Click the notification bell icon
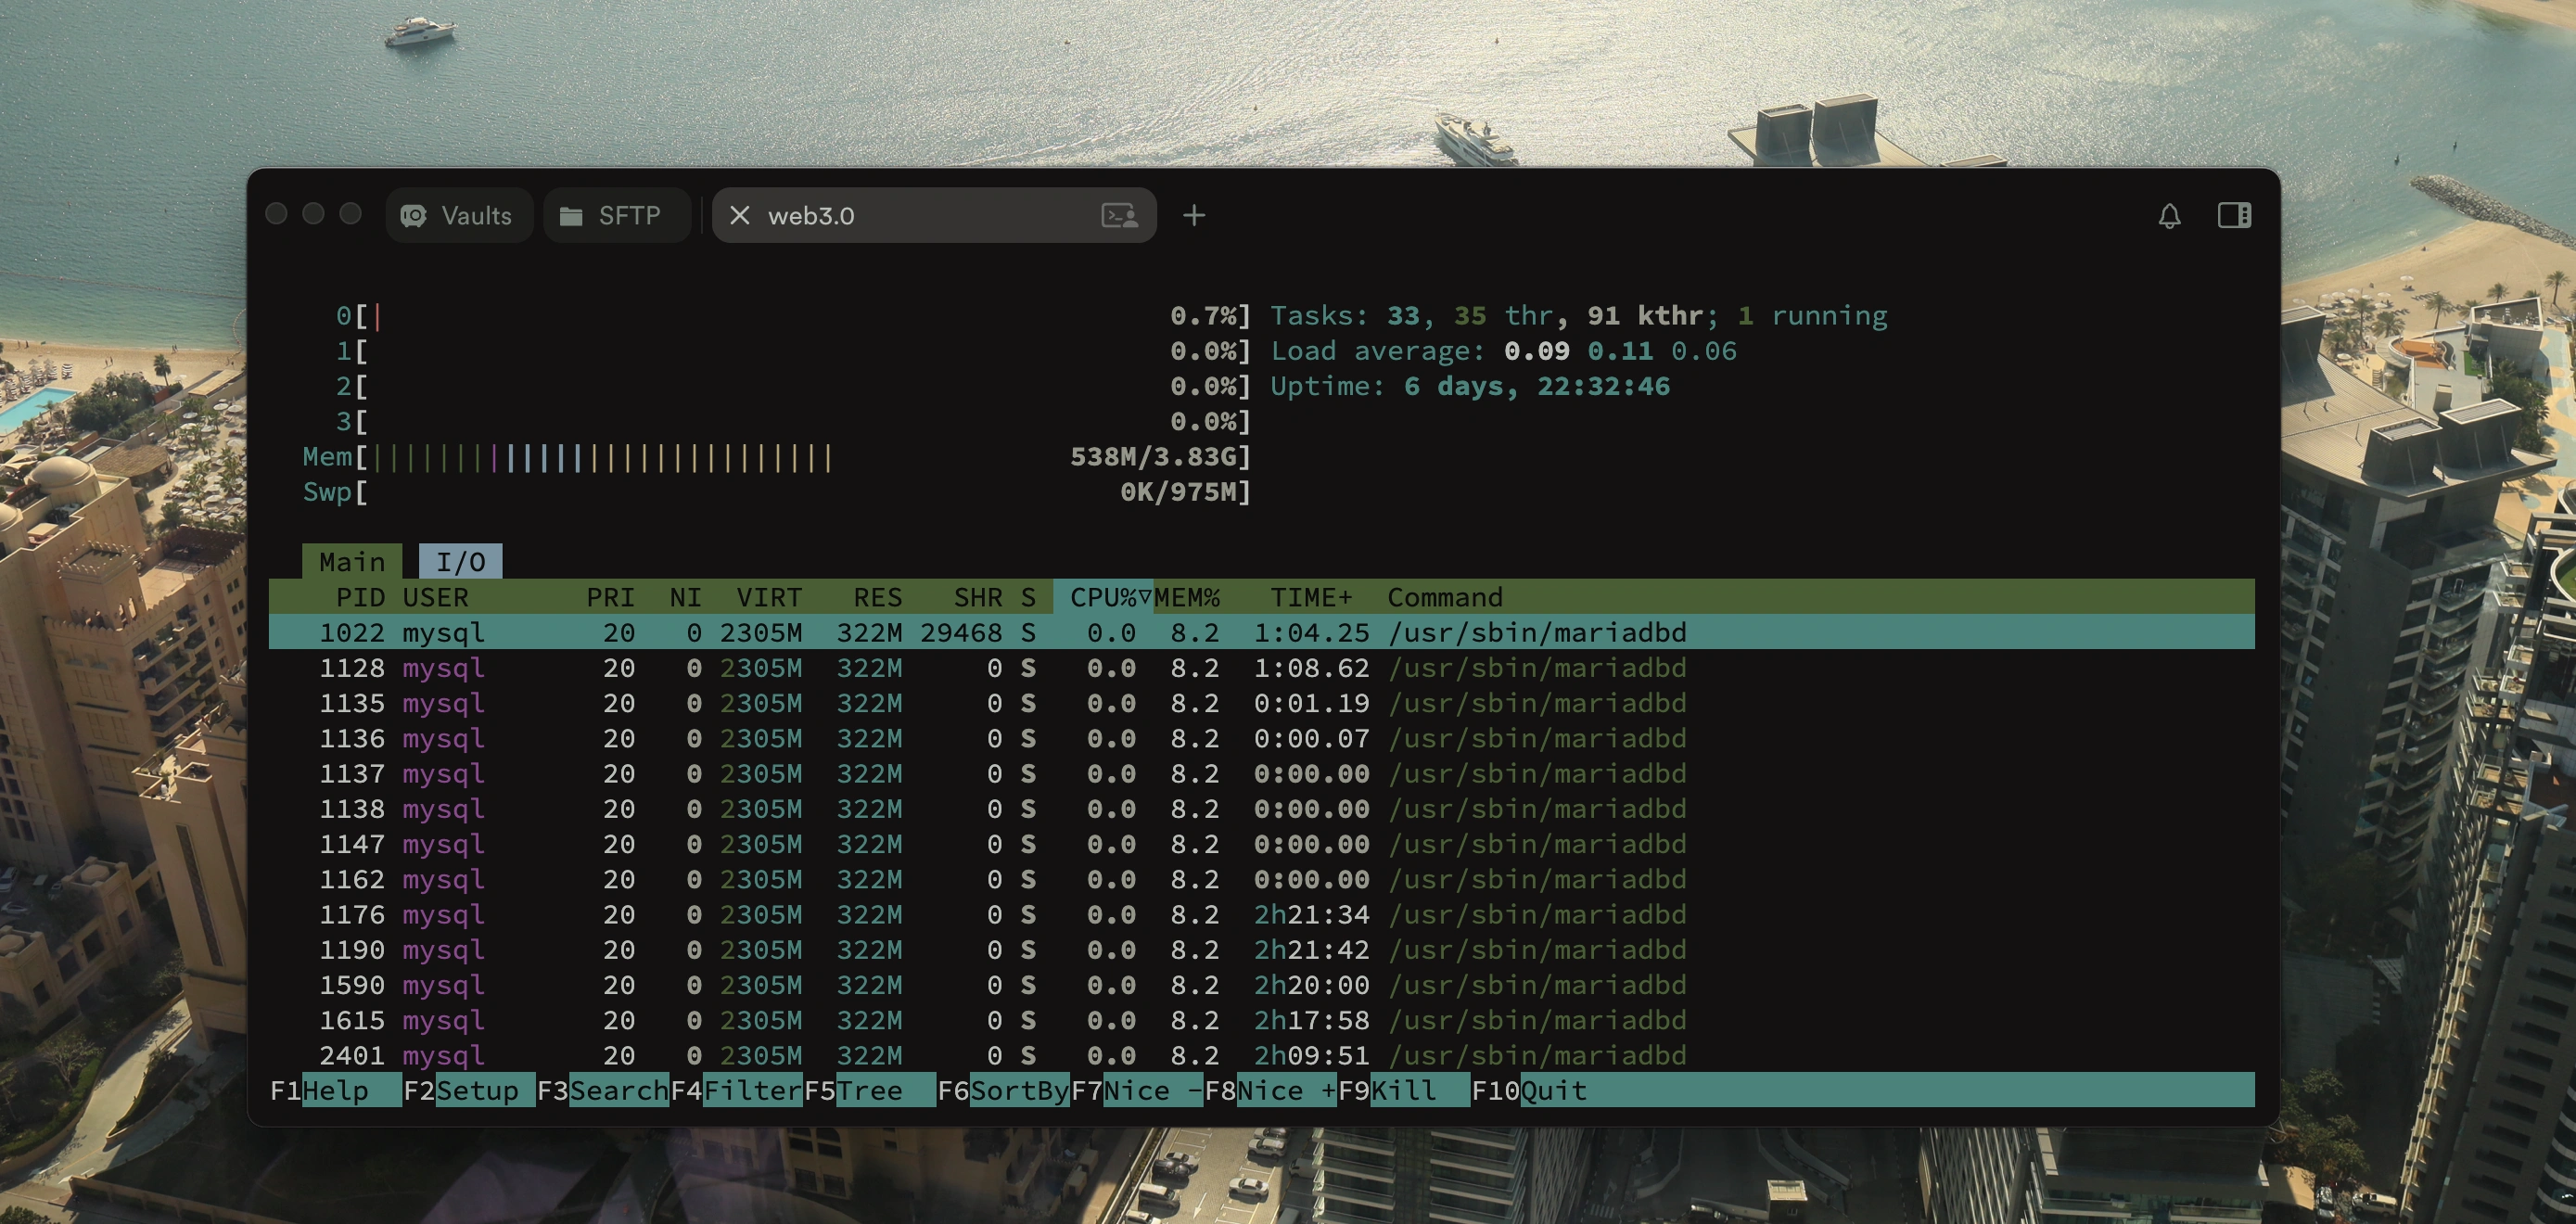Viewport: 2576px width, 1224px height. [x=2168, y=216]
